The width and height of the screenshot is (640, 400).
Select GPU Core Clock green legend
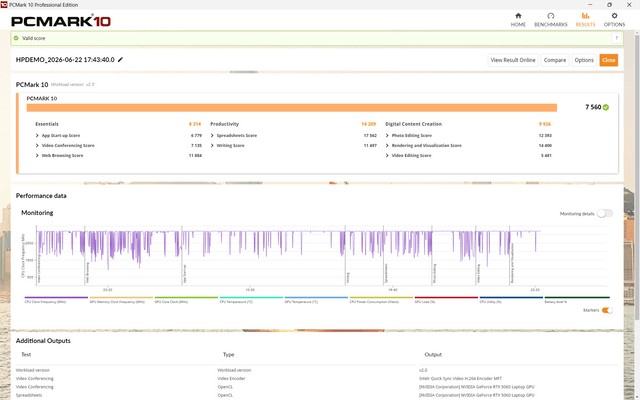coord(186,300)
